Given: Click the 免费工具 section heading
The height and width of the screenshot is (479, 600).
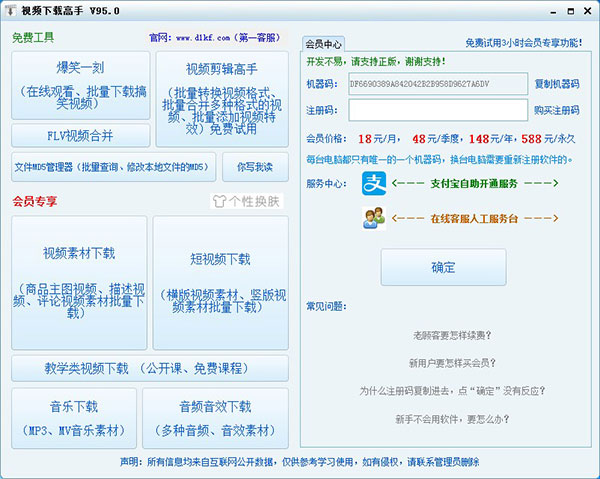Looking at the screenshot, I should point(33,37).
